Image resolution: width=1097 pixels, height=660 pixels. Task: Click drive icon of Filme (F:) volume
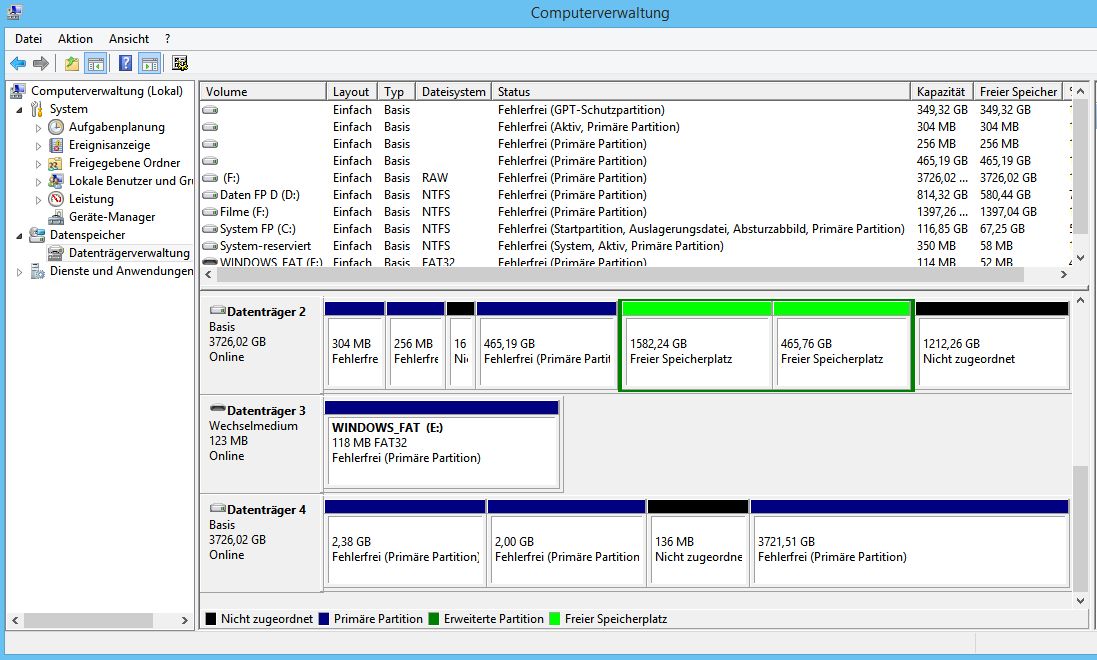pyautogui.click(x=210, y=212)
